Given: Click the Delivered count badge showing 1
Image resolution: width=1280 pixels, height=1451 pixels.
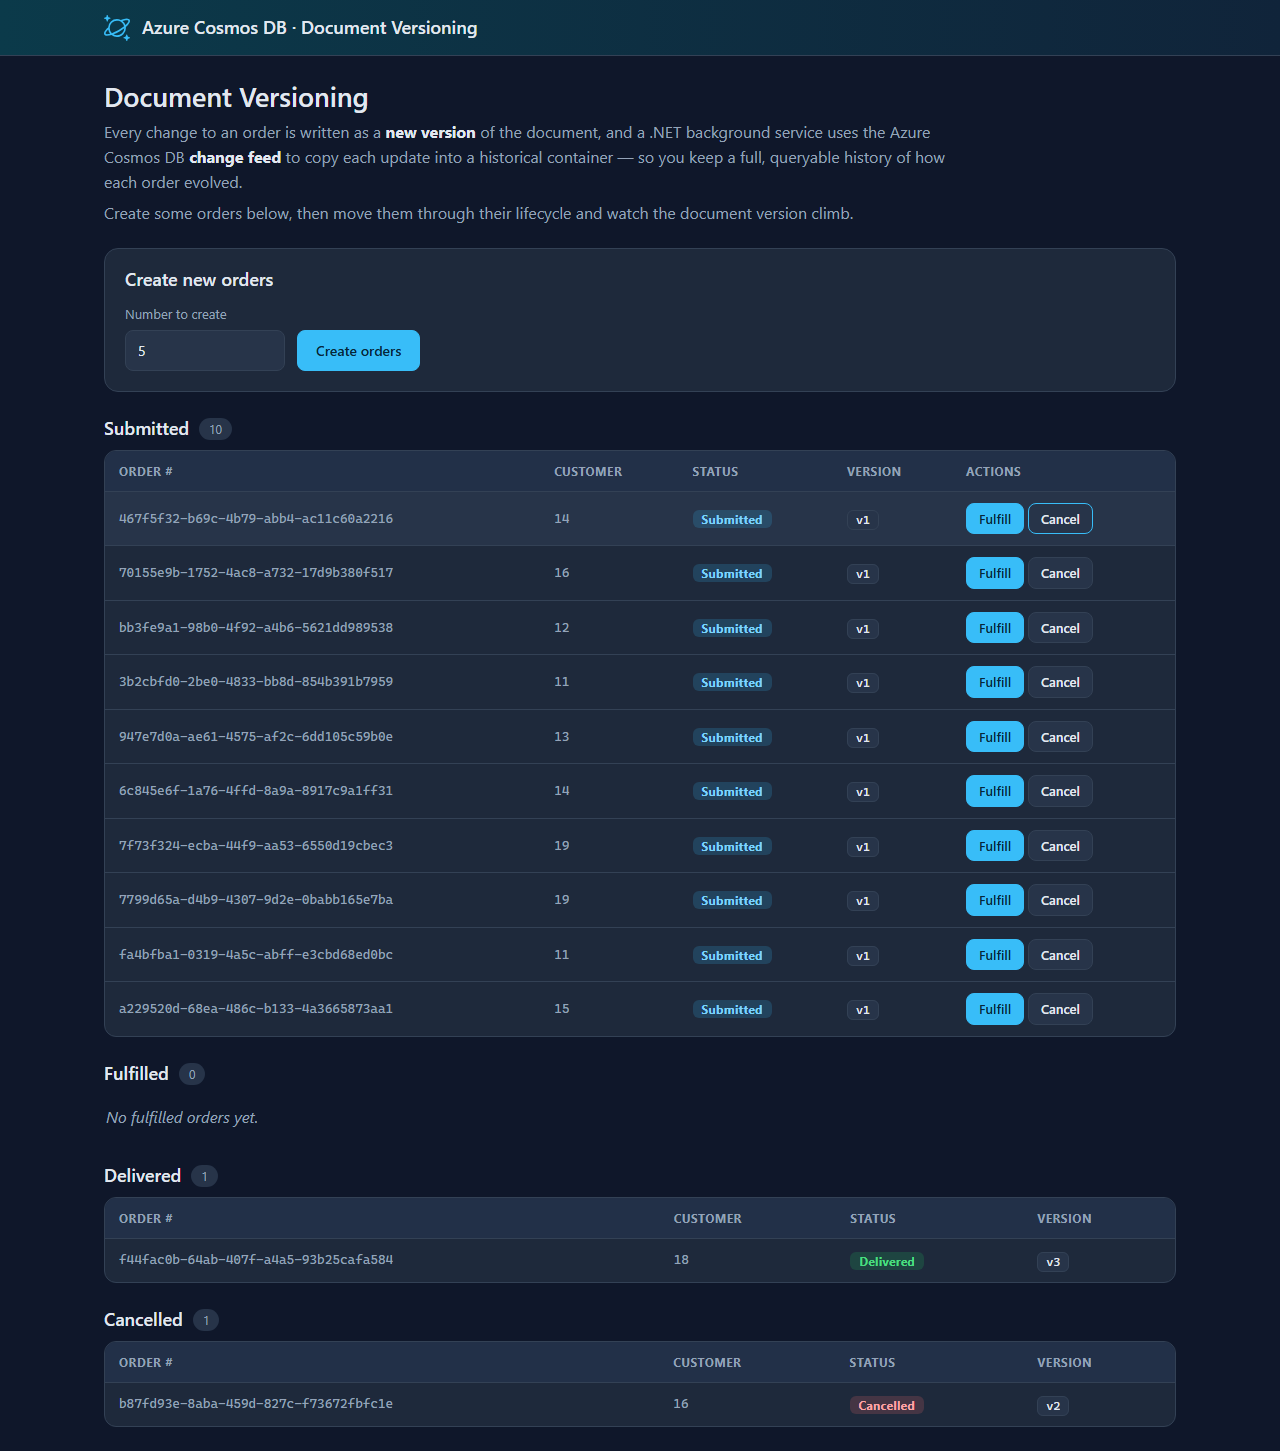Looking at the screenshot, I should tap(204, 1176).
